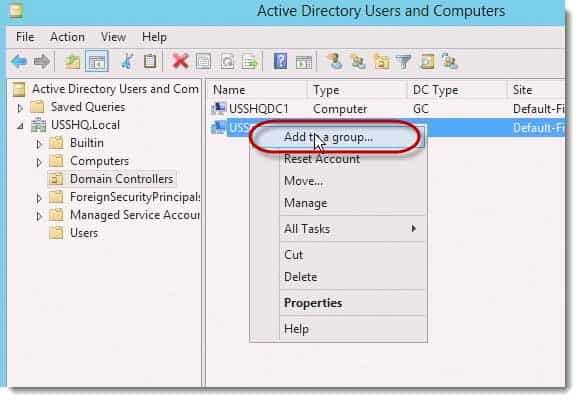This screenshot has height=402, width=580.
Task: Toggle the action pane toolbar icon
Action: click(x=304, y=63)
